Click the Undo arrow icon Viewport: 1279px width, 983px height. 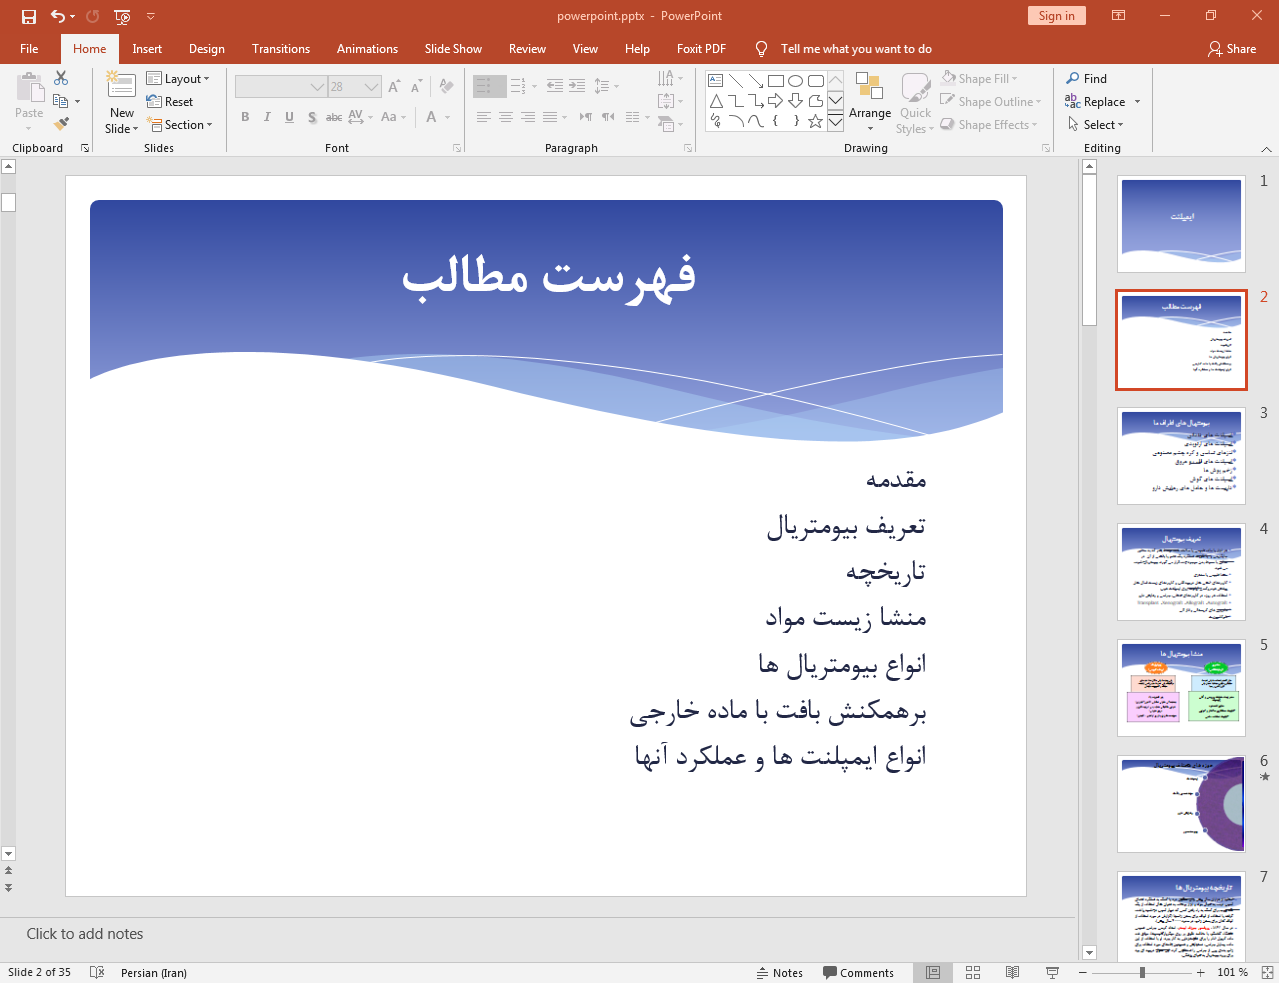[58, 16]
